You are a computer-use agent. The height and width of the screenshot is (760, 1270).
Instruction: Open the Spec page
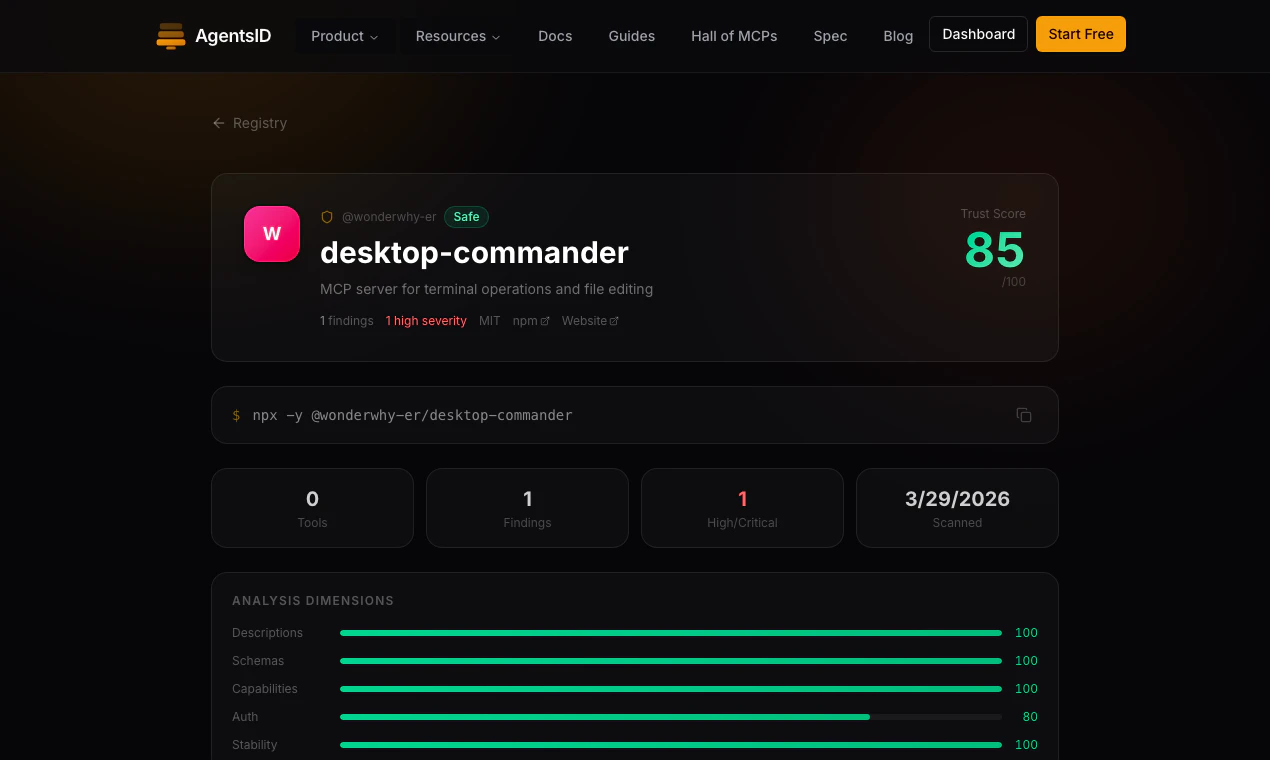pos(830,35)
